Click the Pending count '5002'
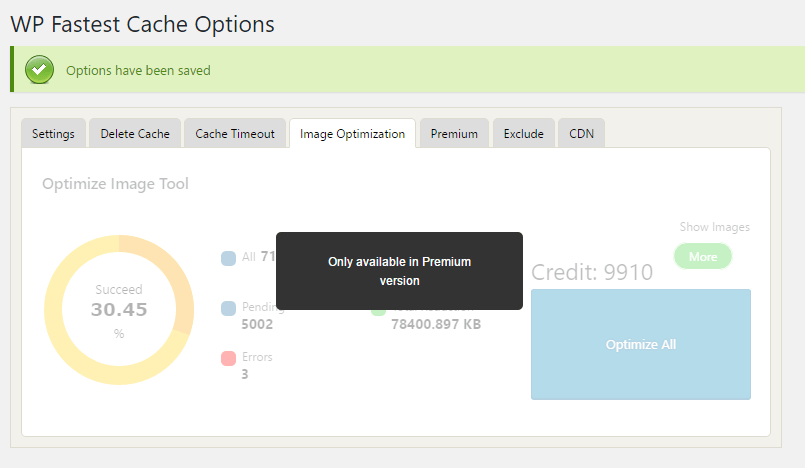This screenshot has width=805, height=468. (x=257, y=324)
